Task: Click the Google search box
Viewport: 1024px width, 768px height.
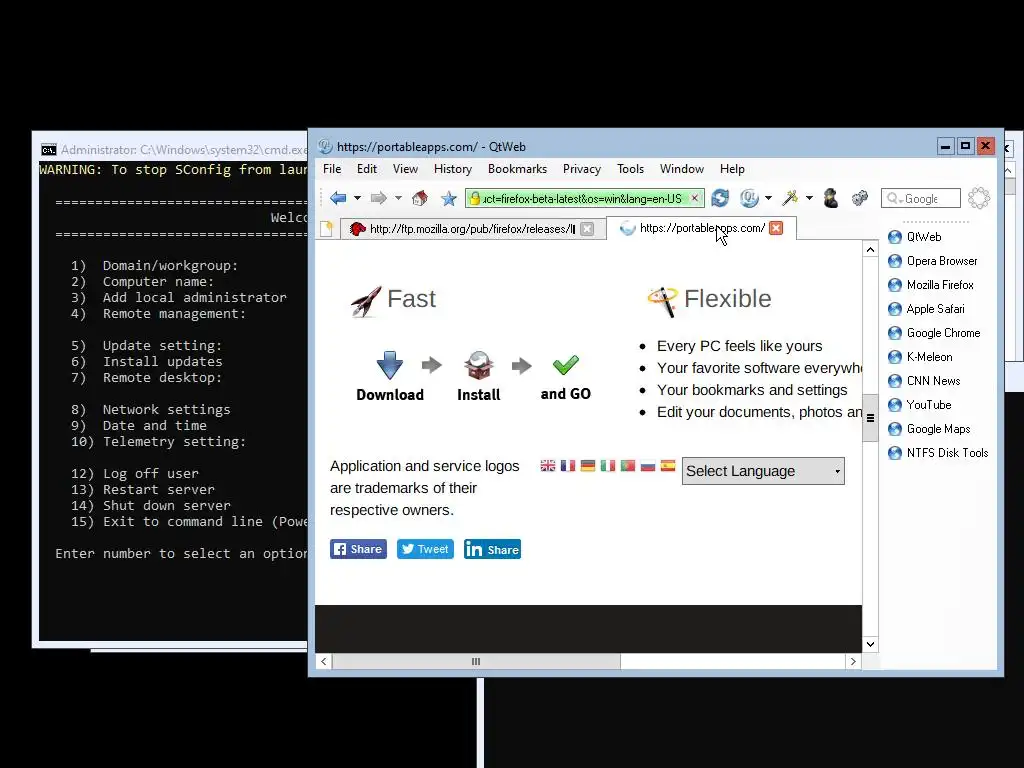Action: point(921,199)
